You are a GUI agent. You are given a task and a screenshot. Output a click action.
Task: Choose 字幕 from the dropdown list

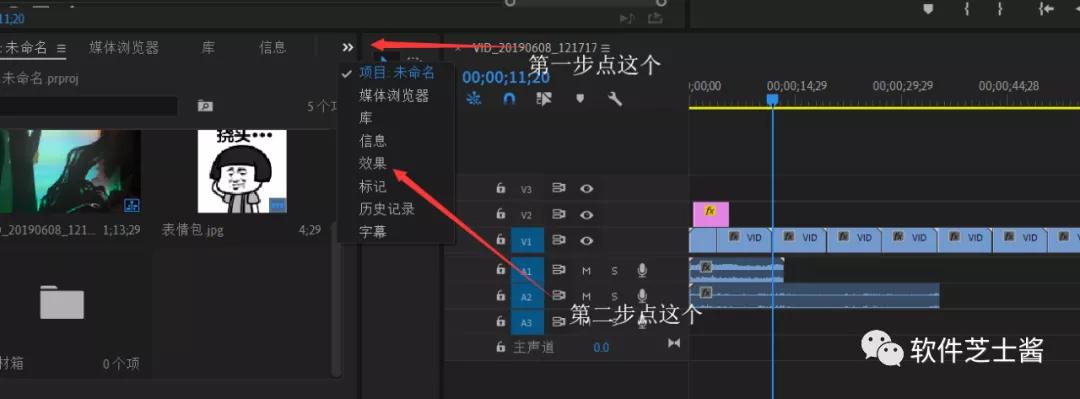click(x=373, y=232)
